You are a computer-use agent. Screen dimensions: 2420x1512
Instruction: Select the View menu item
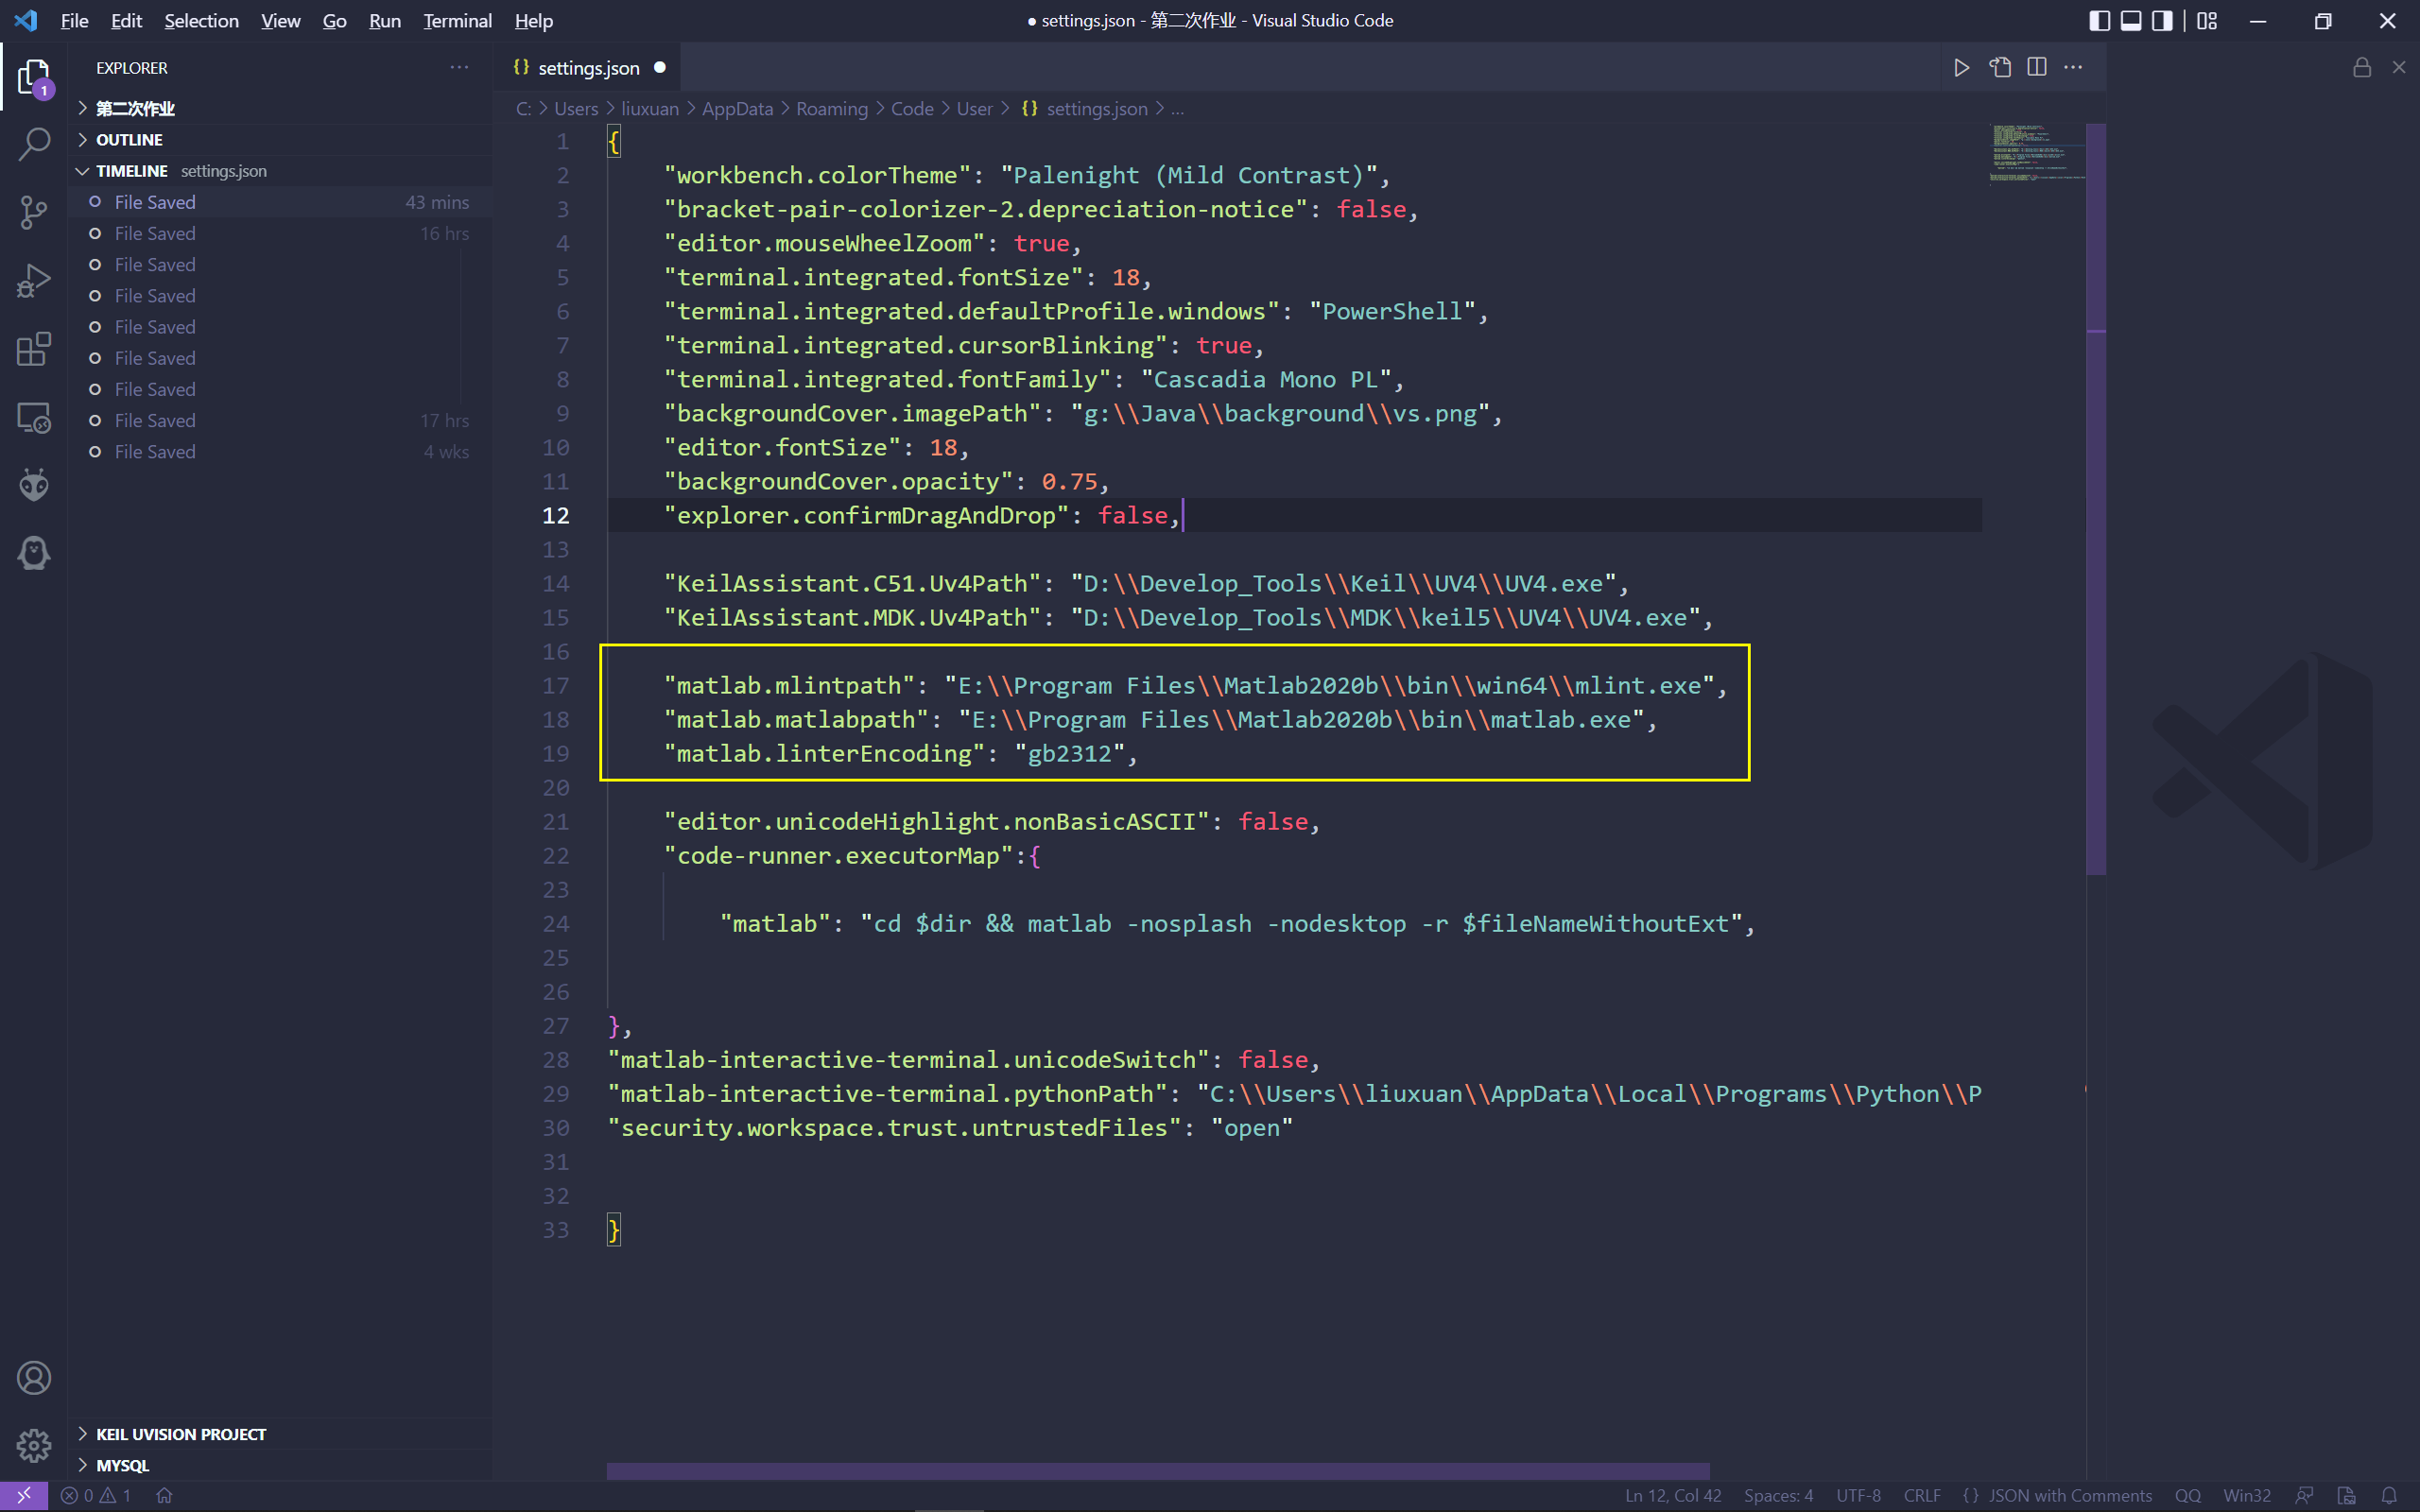(x=279, y=21)
